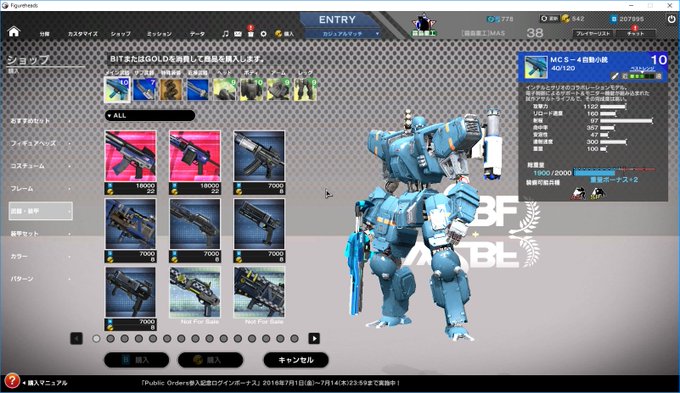
Task: Open the mail envelope inbox
Action: tap(238, 33)
